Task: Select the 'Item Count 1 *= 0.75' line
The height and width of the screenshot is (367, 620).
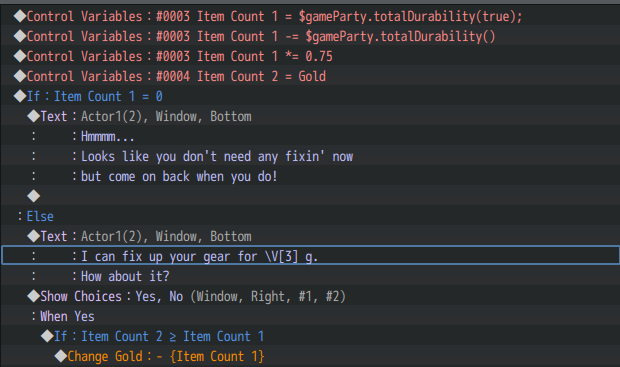Action: 310,56
